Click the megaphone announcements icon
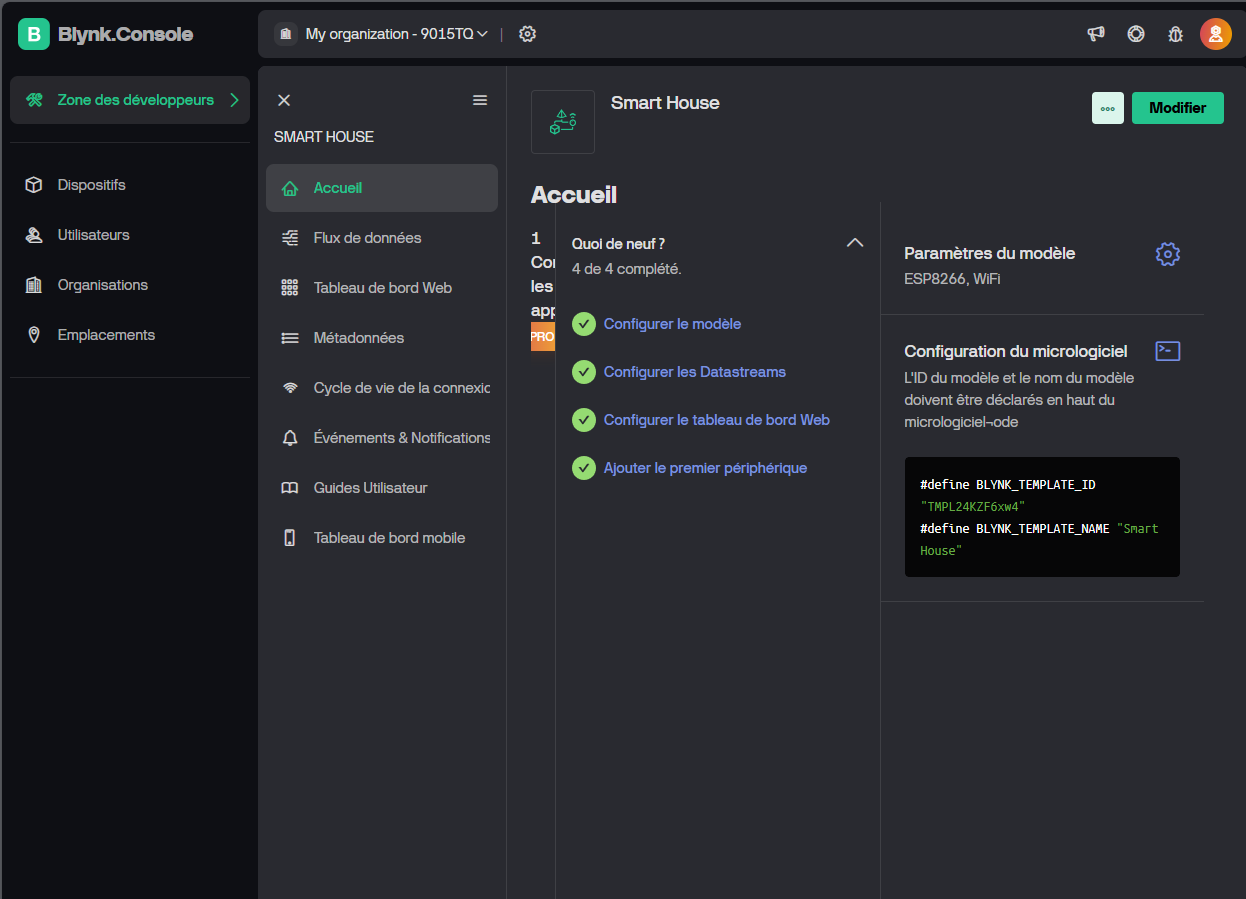This screenshot has width=1246, height=899. point(1096,34)
